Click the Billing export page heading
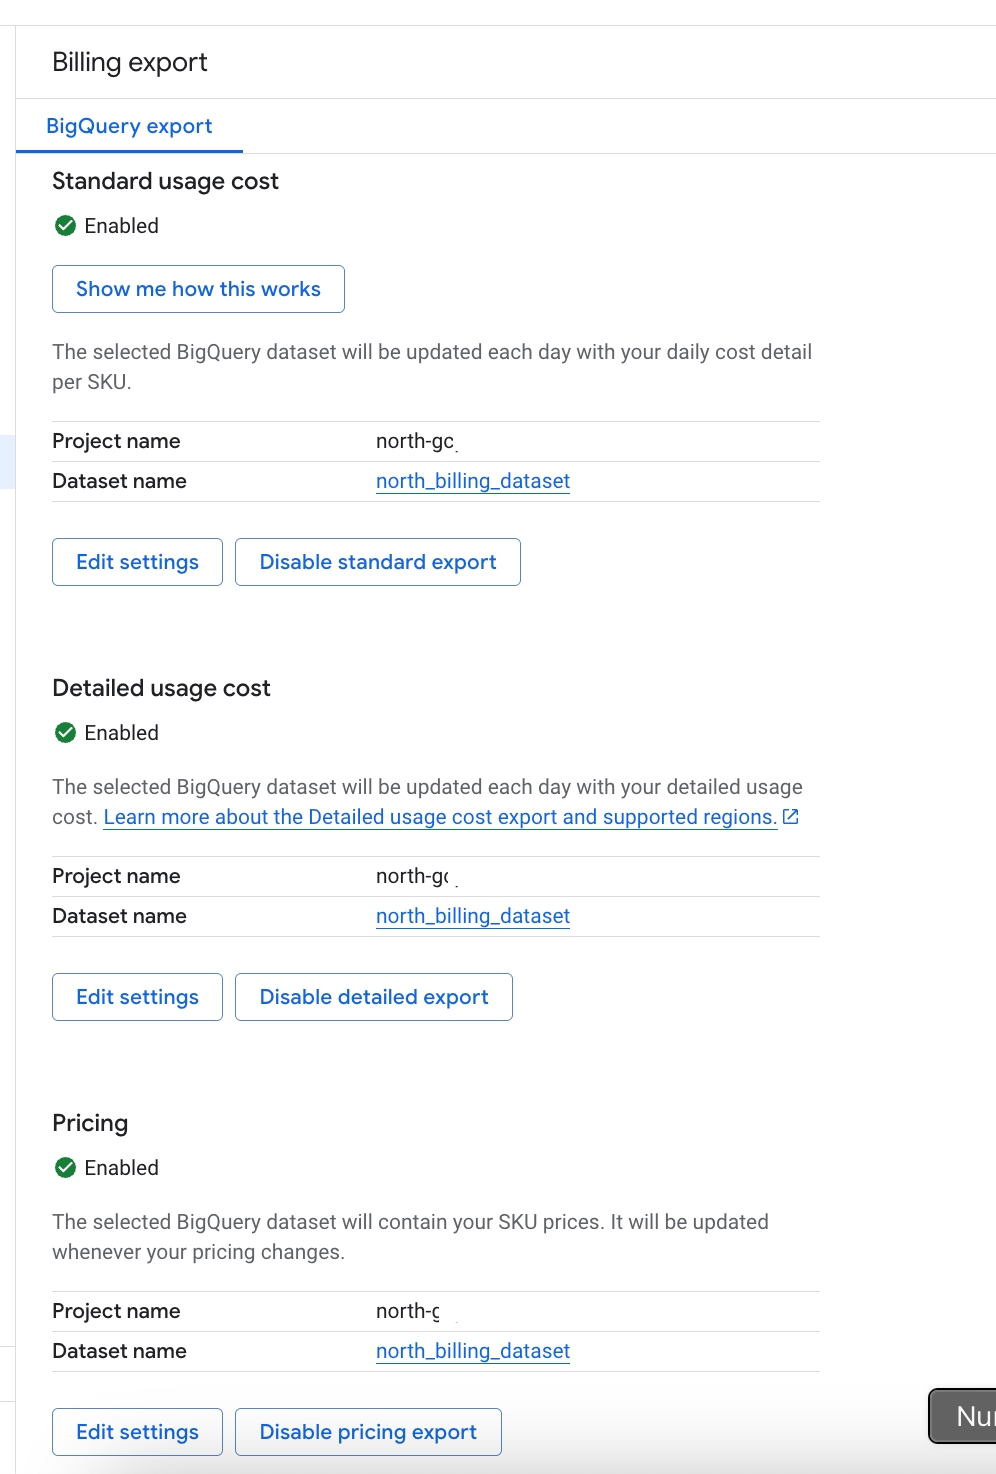Viewport: 996px width, 1474px height. point(130,62)
